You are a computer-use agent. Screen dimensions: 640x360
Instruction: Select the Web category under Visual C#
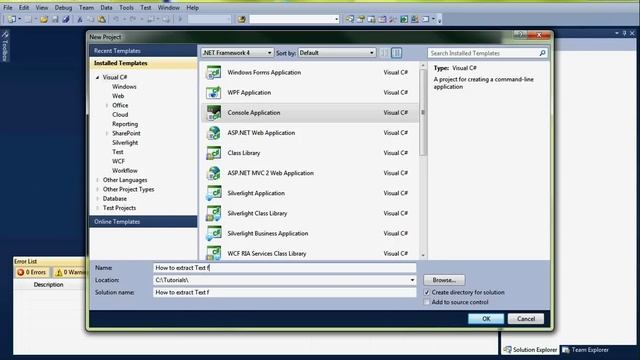click(118, 96)
